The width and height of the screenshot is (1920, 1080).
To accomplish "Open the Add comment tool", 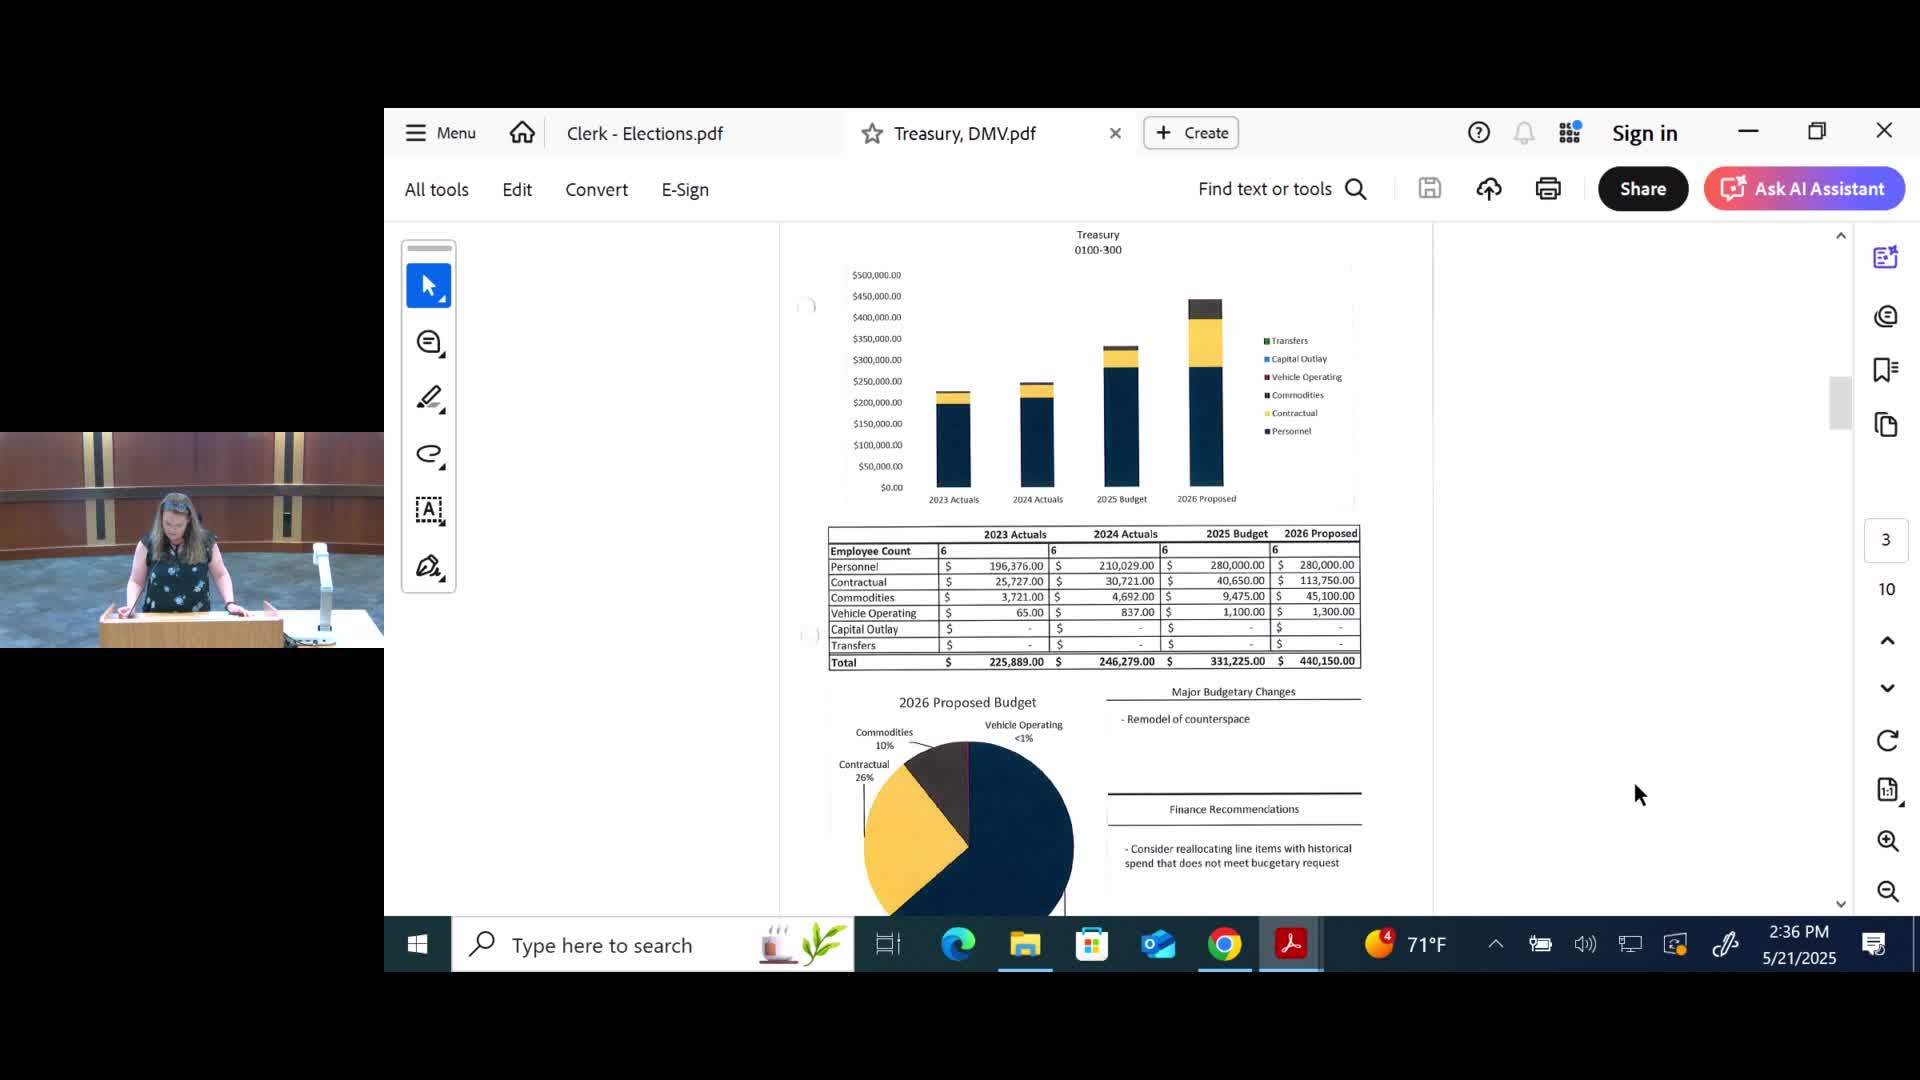I will [x=428, y=343].
